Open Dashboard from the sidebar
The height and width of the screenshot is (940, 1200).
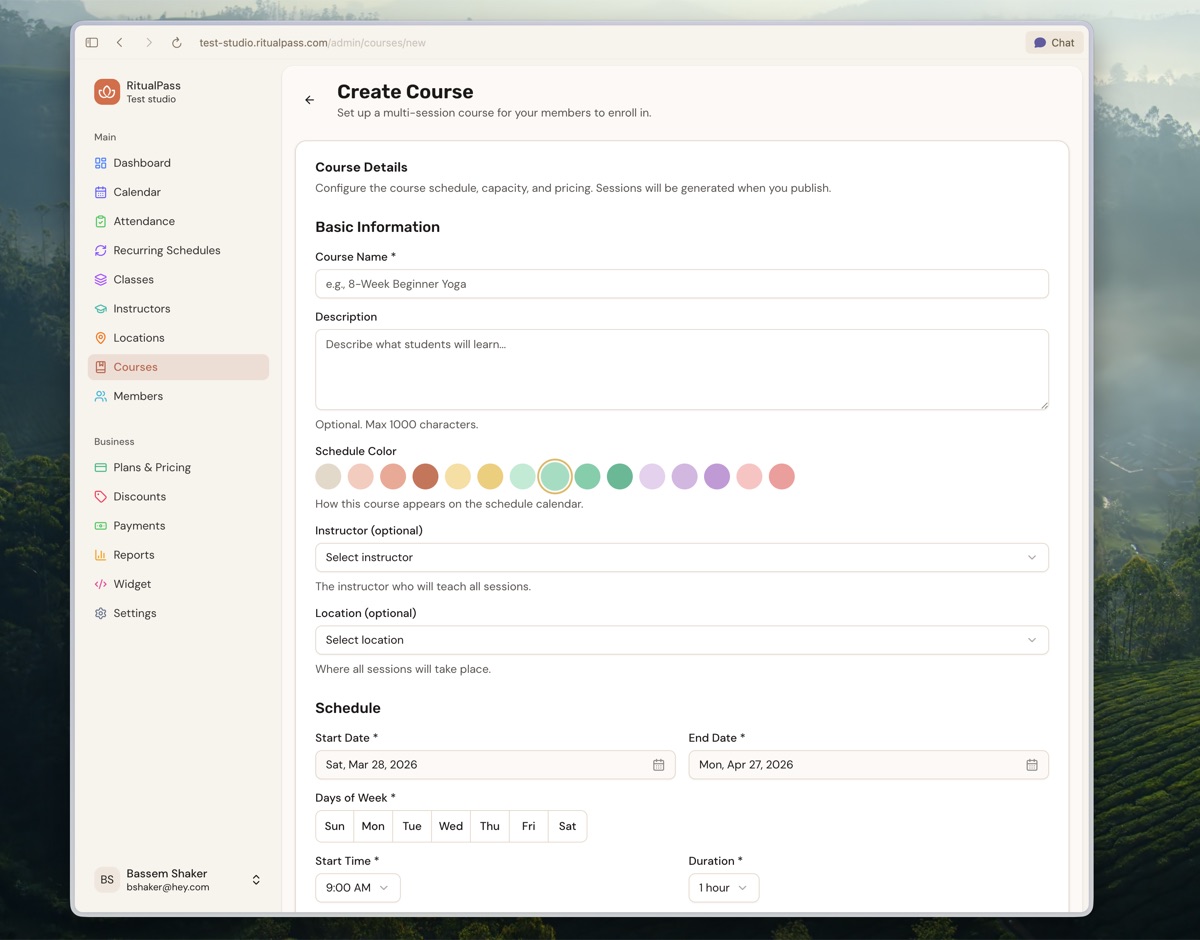[178, 163]
